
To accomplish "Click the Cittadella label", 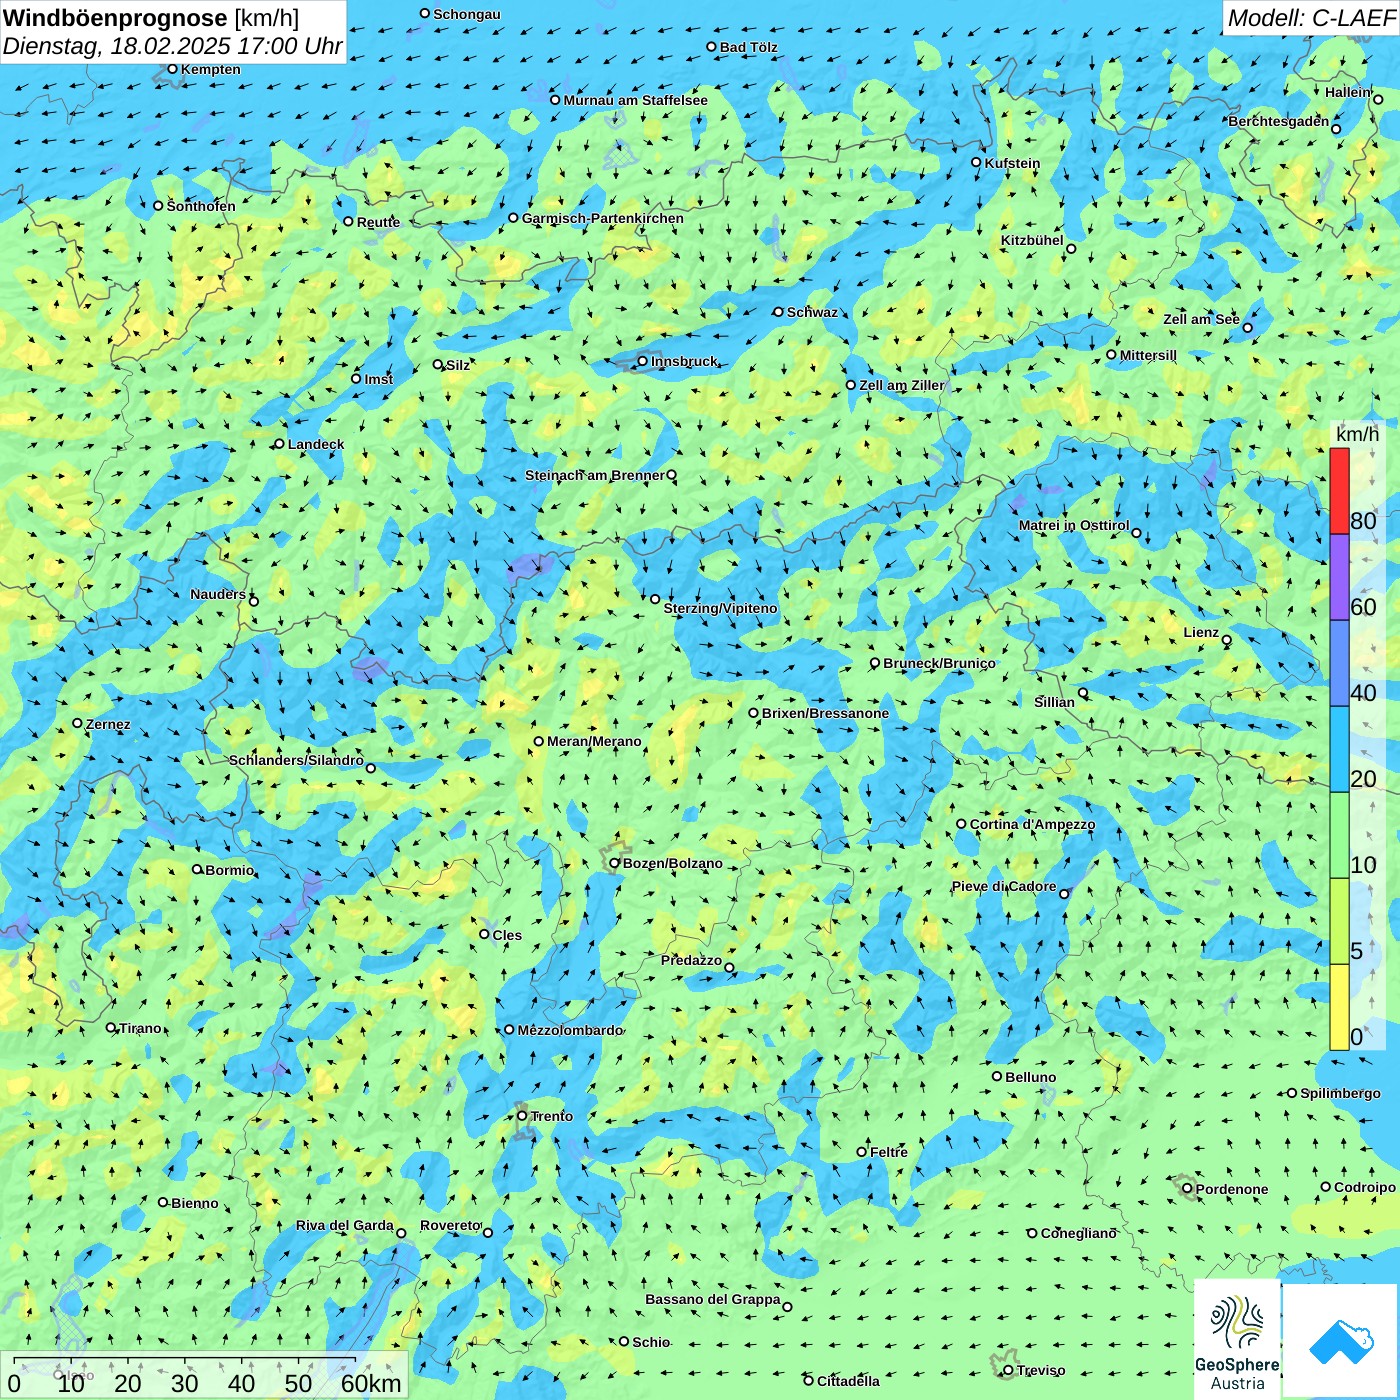I will coord(849,1381).
